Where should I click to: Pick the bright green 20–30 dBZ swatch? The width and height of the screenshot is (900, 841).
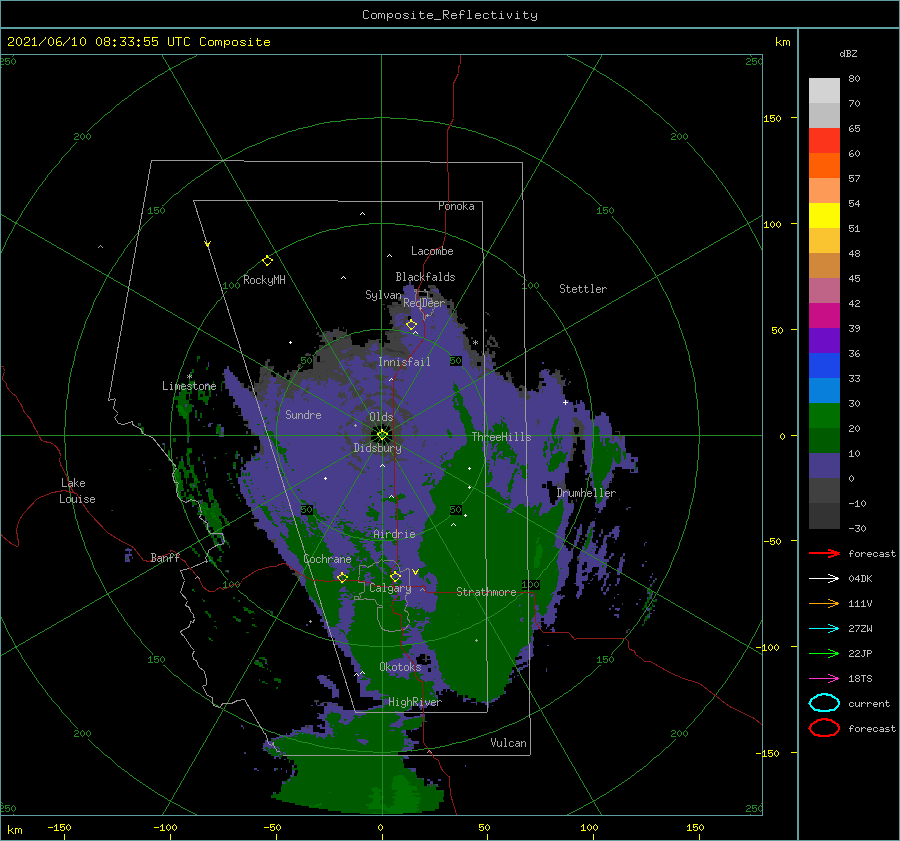point(824,416)
